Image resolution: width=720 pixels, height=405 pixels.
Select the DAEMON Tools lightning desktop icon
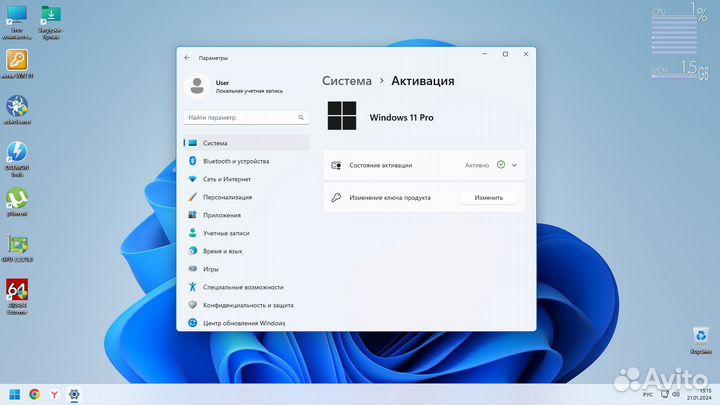coord(17,159)
